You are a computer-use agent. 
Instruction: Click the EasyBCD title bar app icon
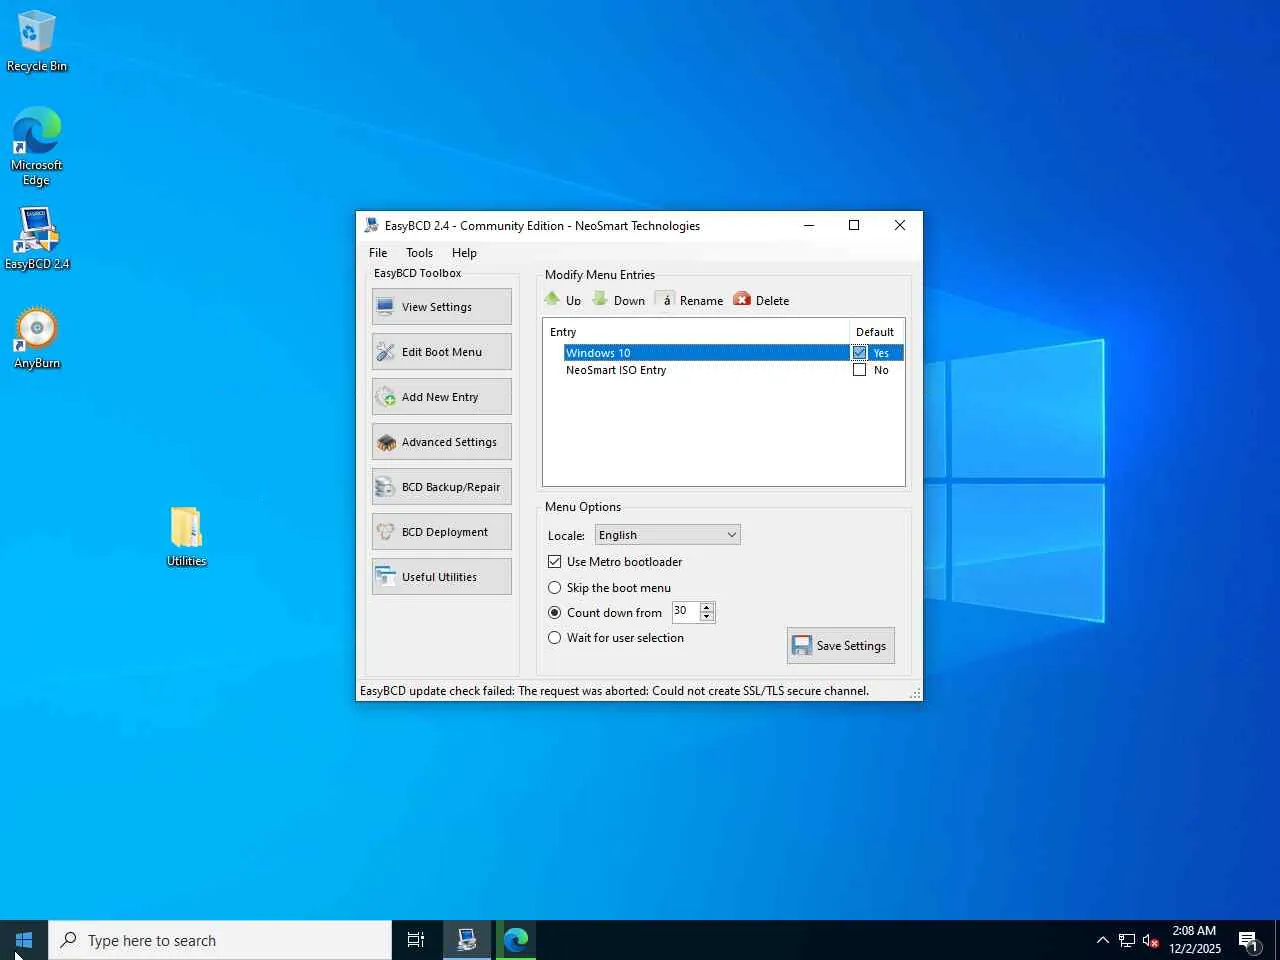[372, 226]
